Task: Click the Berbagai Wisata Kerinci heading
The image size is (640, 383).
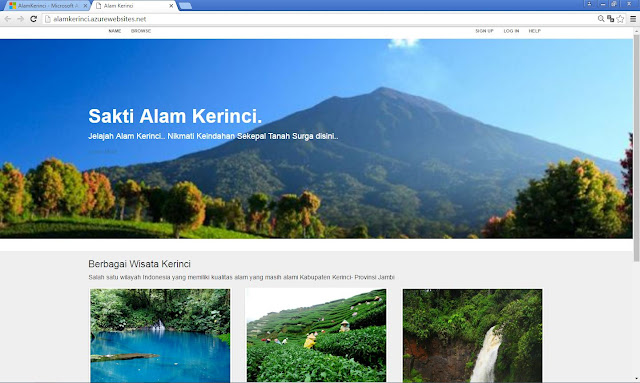Action: pyautogui.click(x=140, y=264)
